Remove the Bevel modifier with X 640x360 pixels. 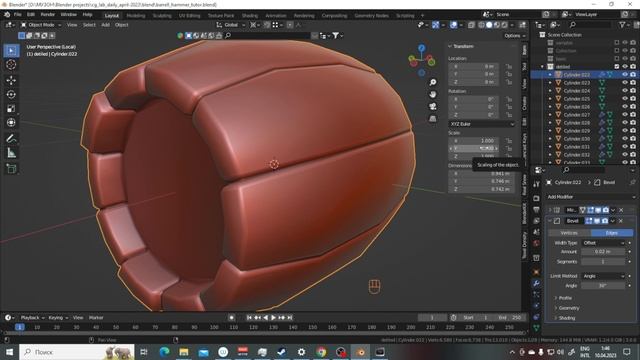[621, 221]
